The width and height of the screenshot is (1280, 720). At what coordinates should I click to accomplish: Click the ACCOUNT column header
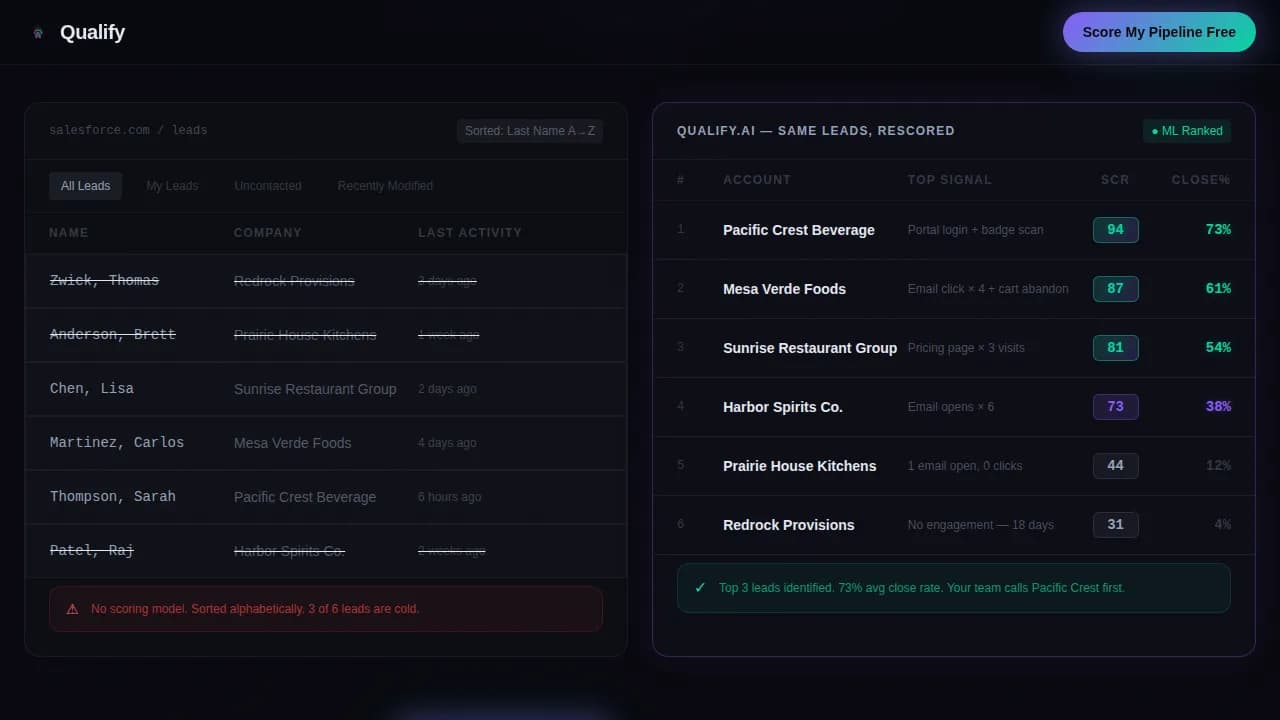[x=757, y=180]
